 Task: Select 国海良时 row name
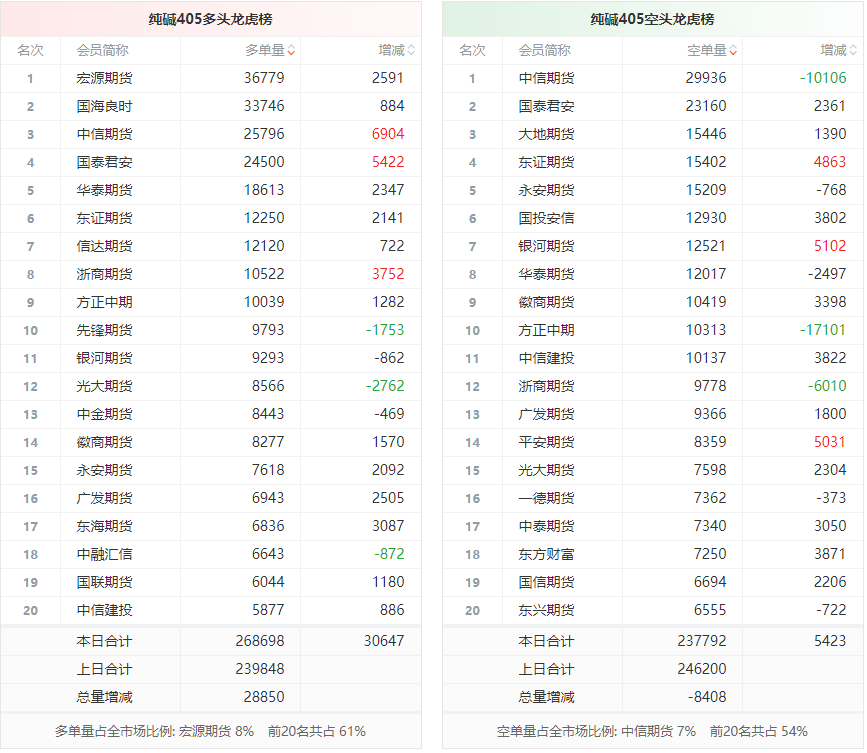pos(105,106)
